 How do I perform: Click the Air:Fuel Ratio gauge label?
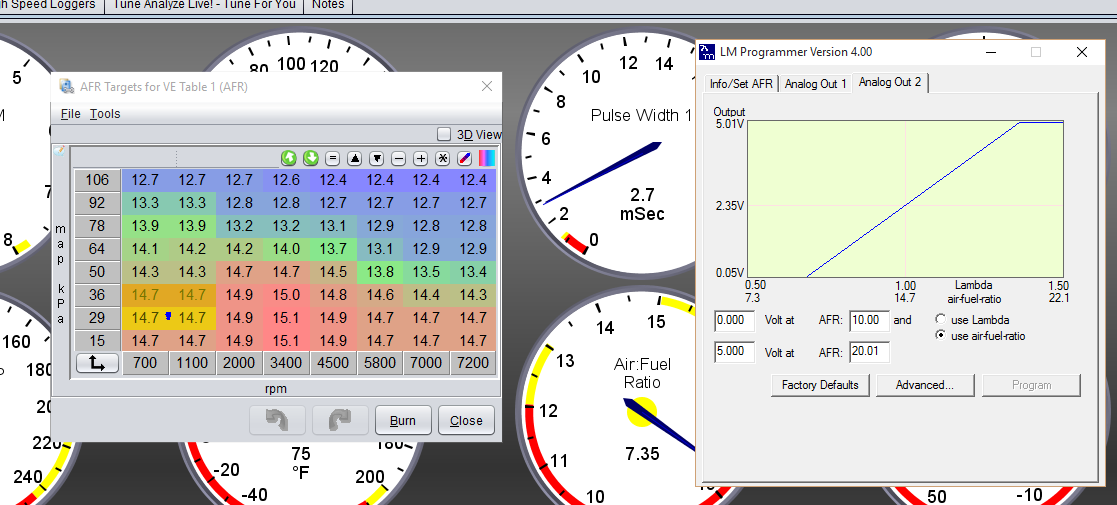coord(642,373)
